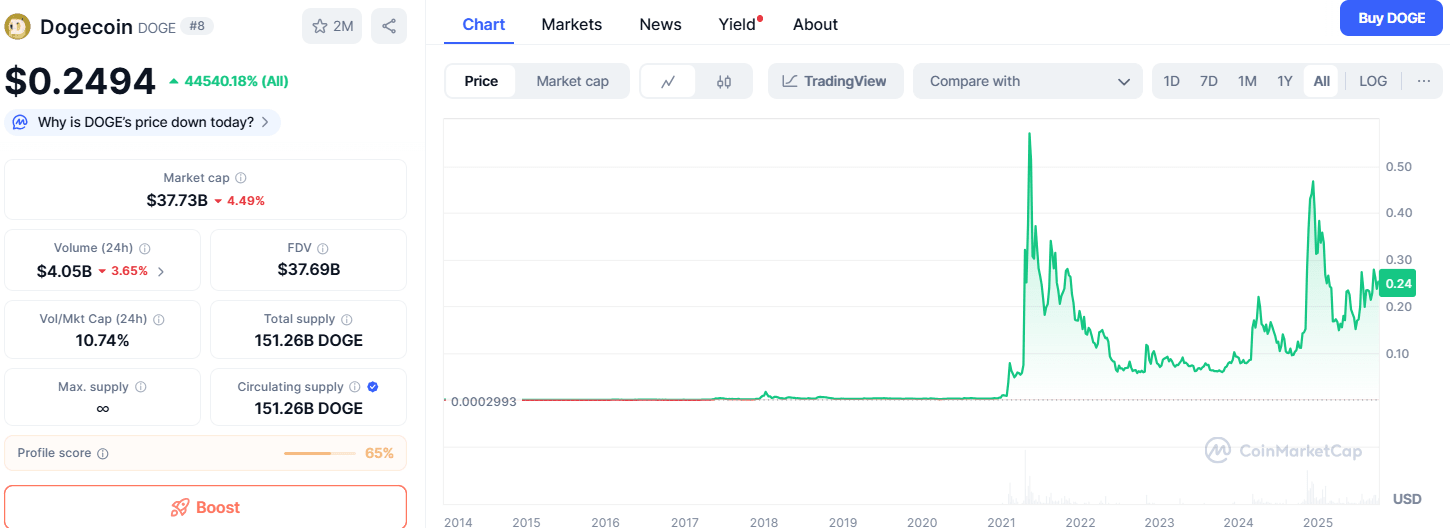
Task: Click the Total supply info icon
Action: [346, 320]
